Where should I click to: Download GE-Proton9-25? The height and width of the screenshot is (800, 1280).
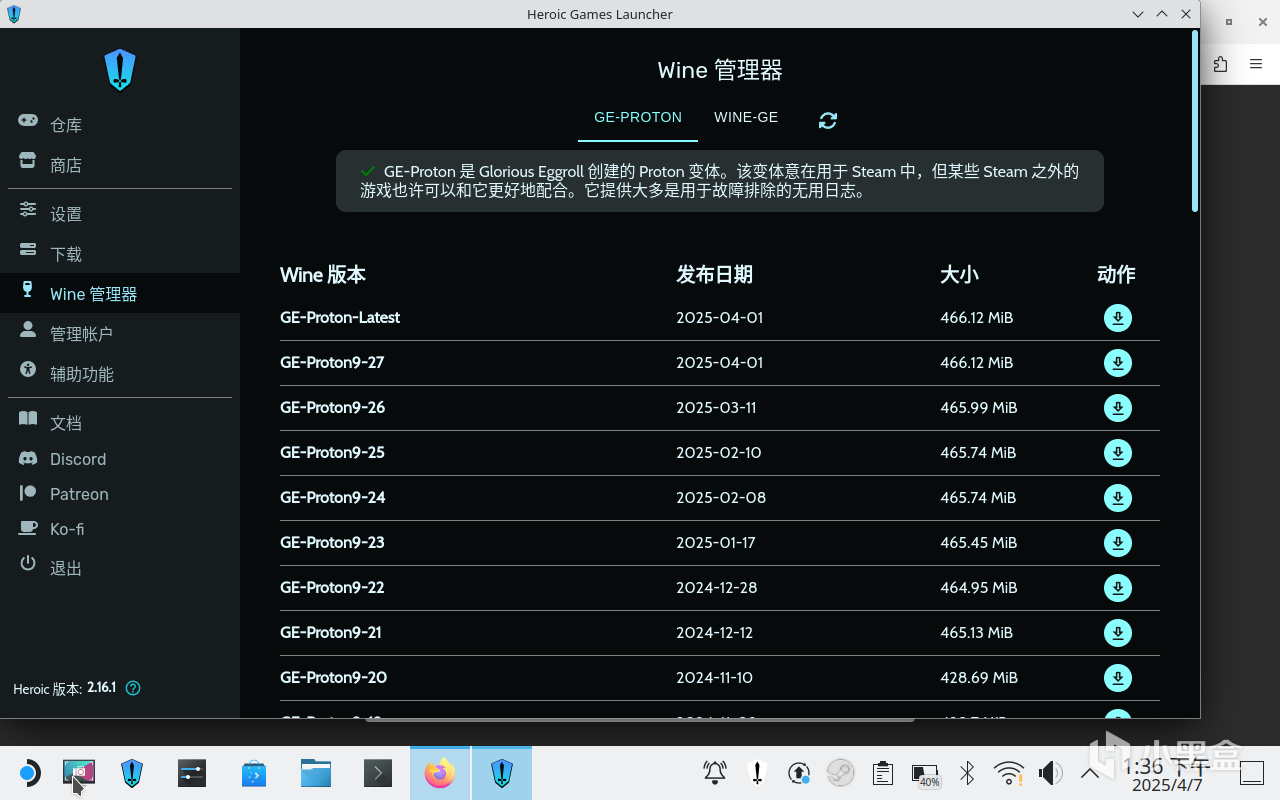pos(1118,453)
